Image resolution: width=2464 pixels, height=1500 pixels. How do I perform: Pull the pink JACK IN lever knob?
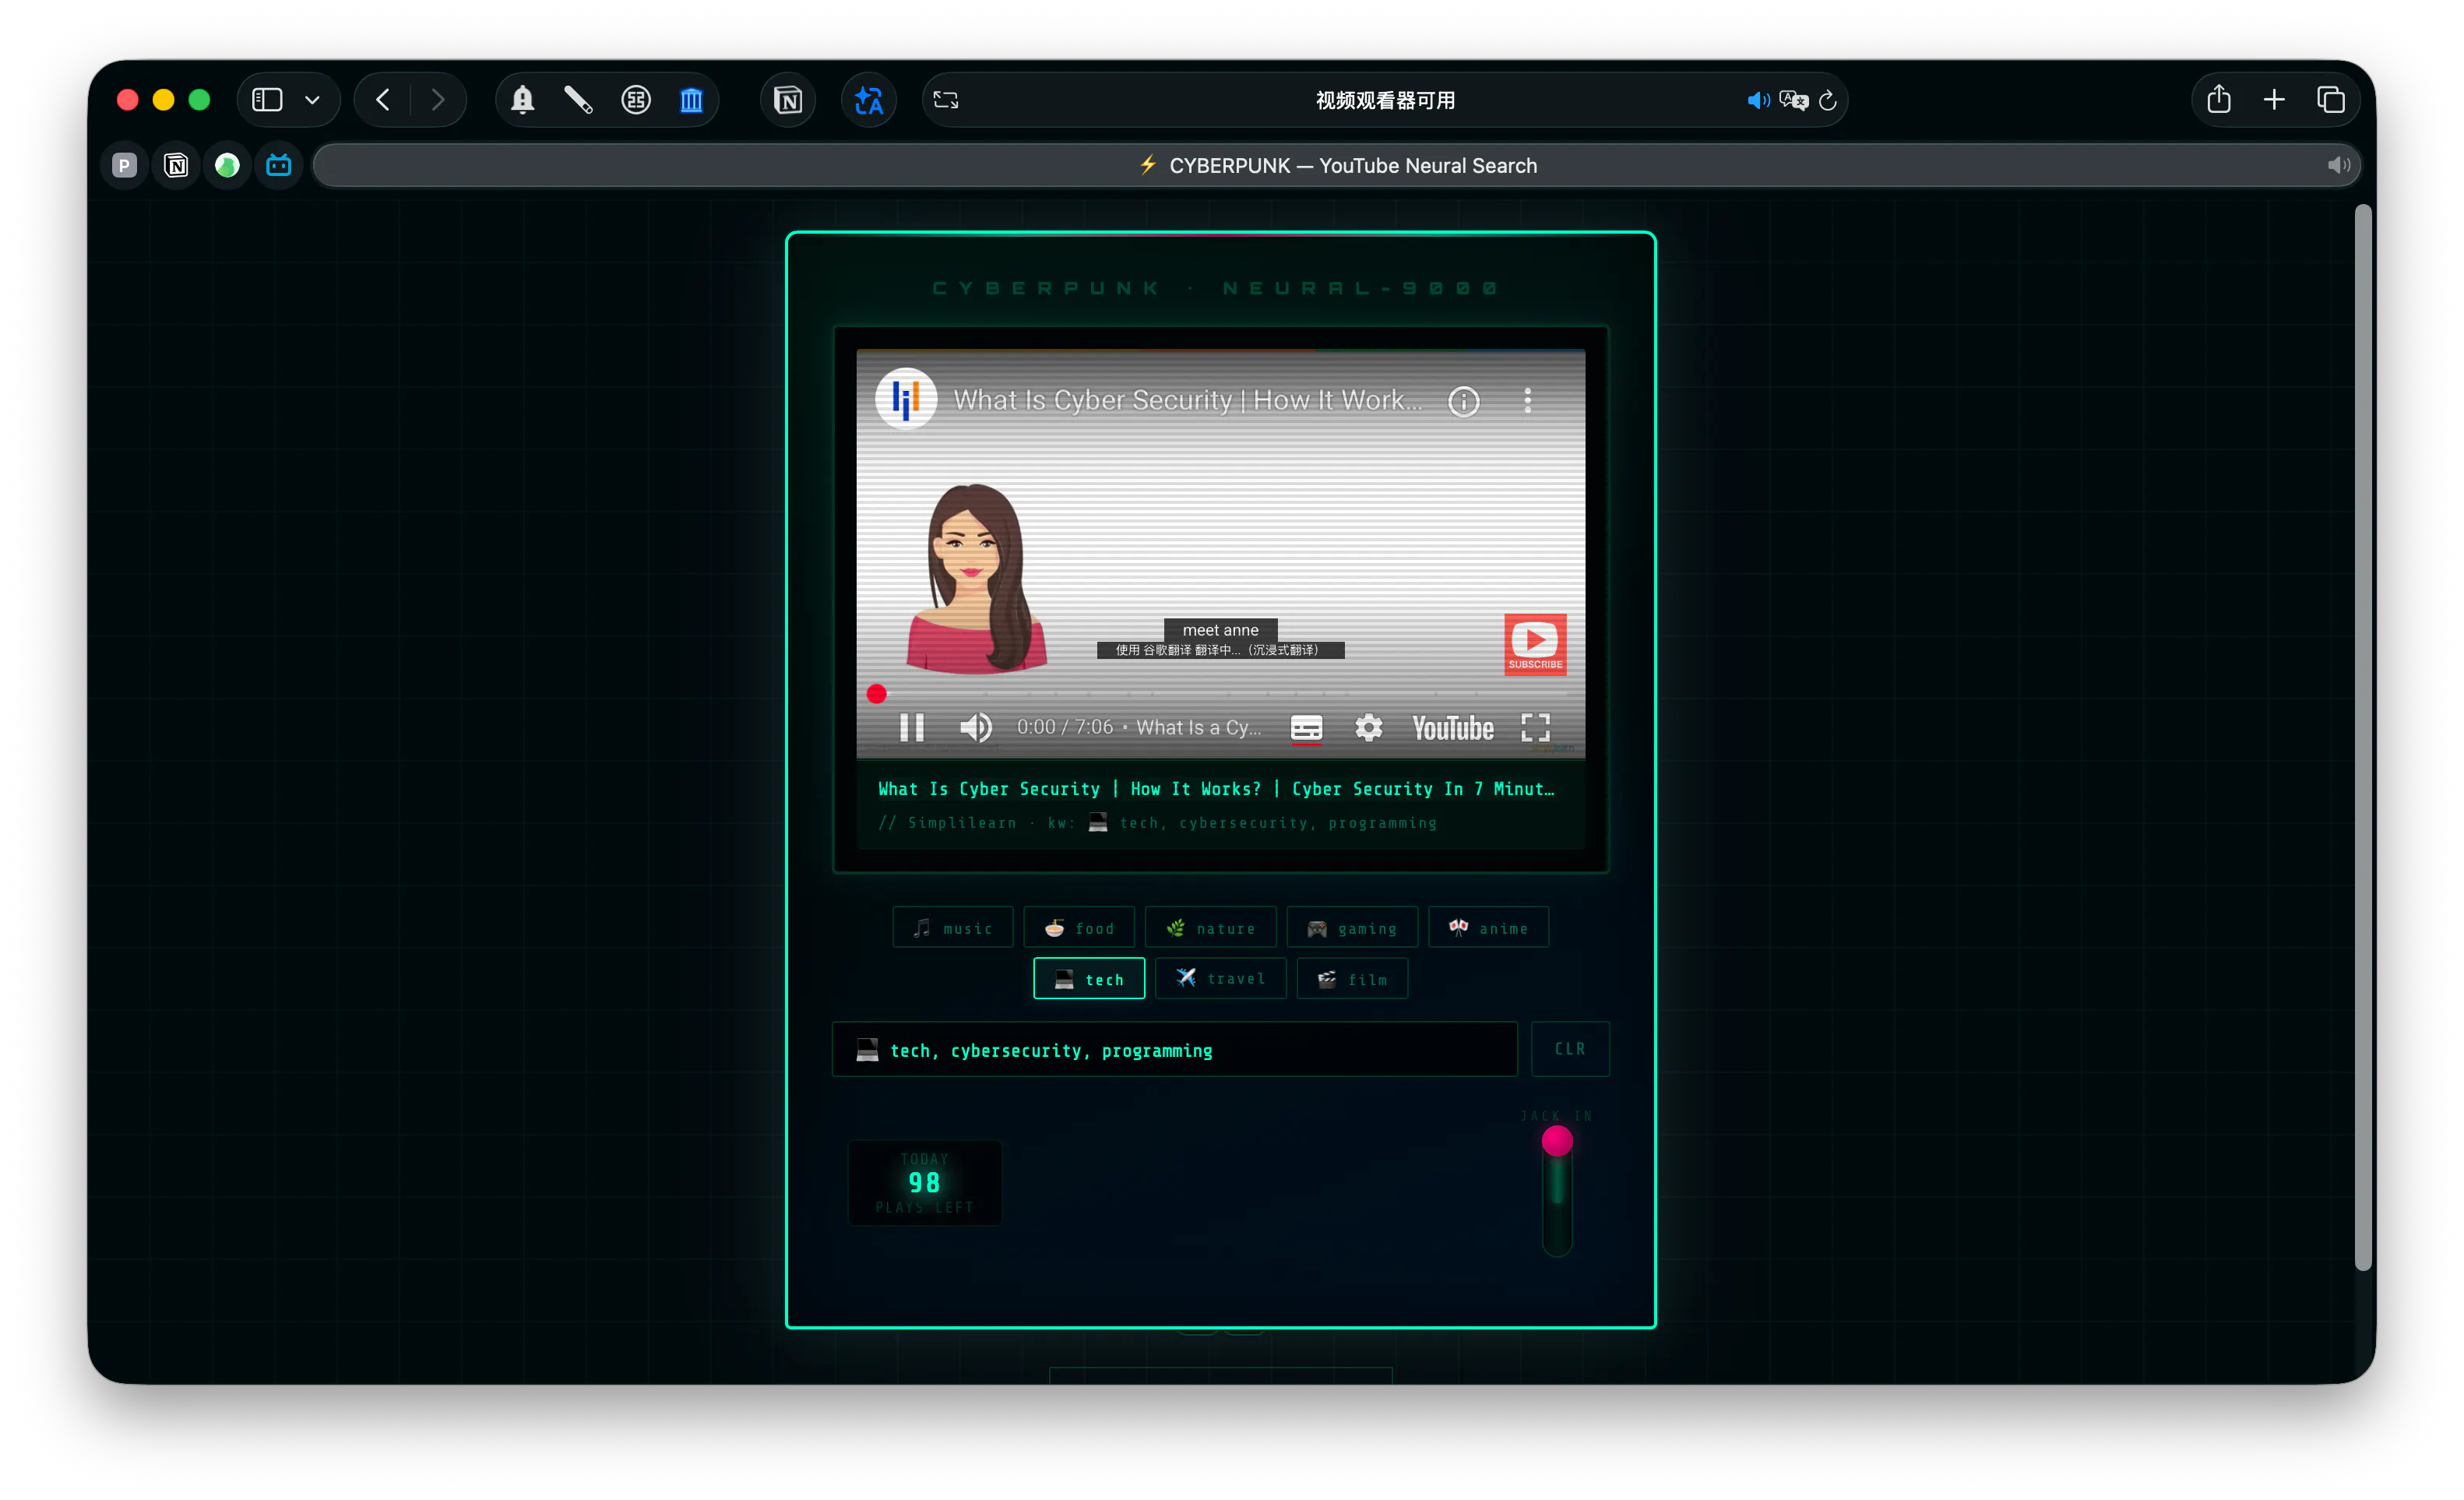(x=1556, y=1141)
